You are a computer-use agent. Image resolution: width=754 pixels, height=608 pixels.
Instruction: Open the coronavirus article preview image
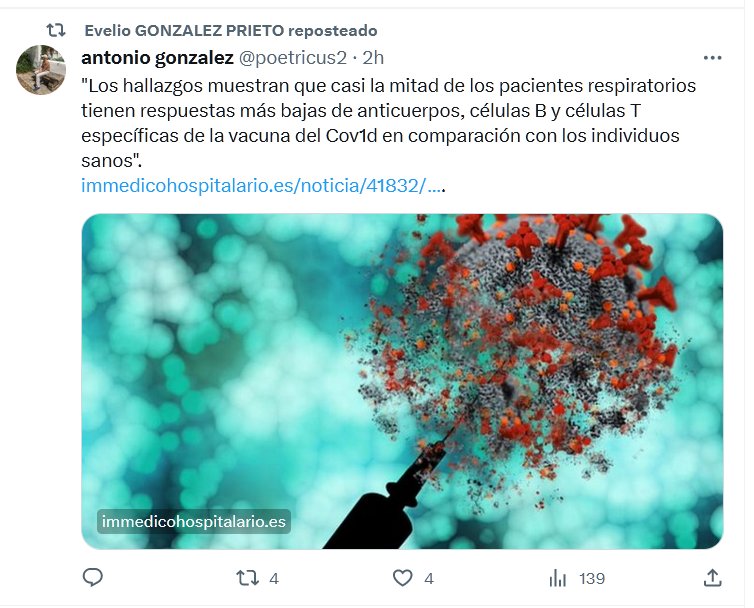(x=402, y=381)
